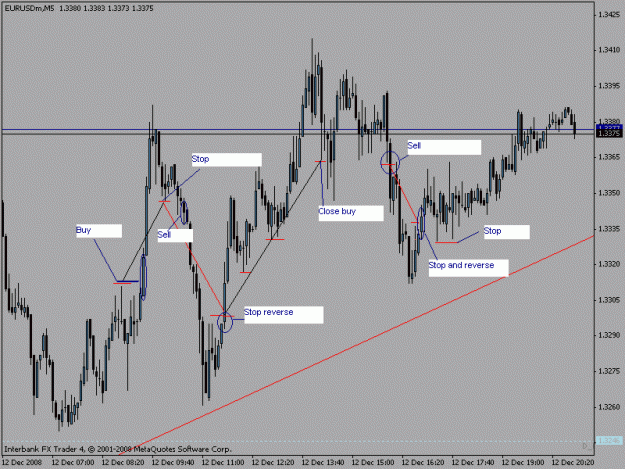This screenshot has width=625, height=469.
Task: Click the '12 Dec 11:00' time label
Action: click(223, 462)
